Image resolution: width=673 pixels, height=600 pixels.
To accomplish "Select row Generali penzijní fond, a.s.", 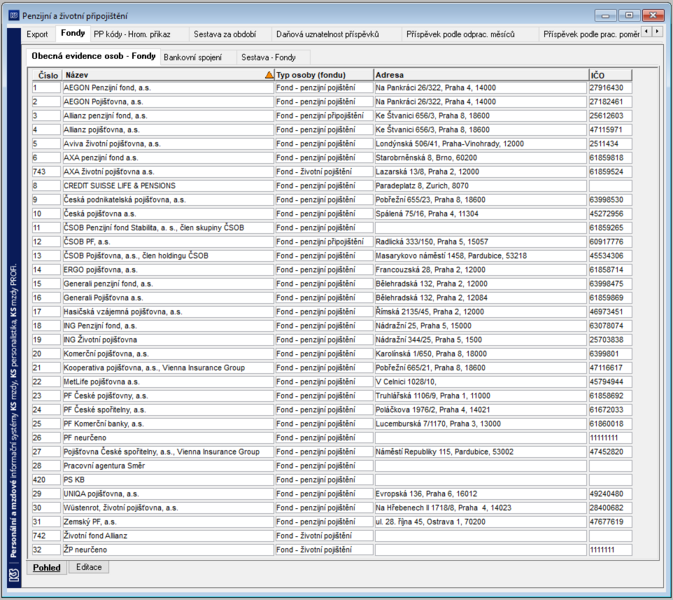I will 332,284.
